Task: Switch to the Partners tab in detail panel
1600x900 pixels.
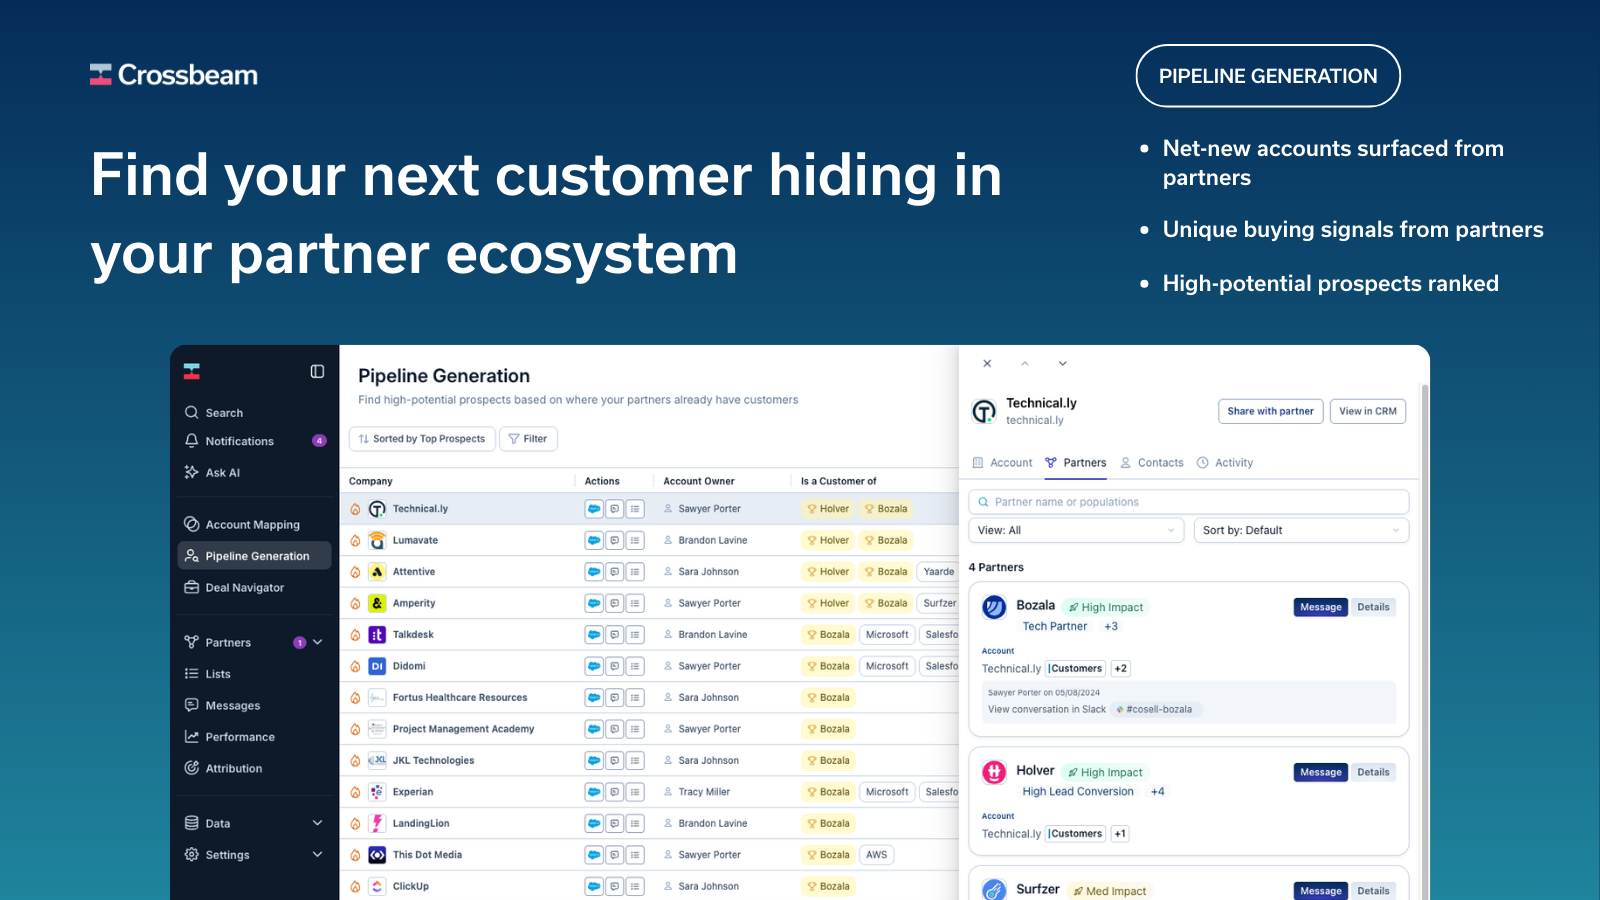Action: (1076, 463)
